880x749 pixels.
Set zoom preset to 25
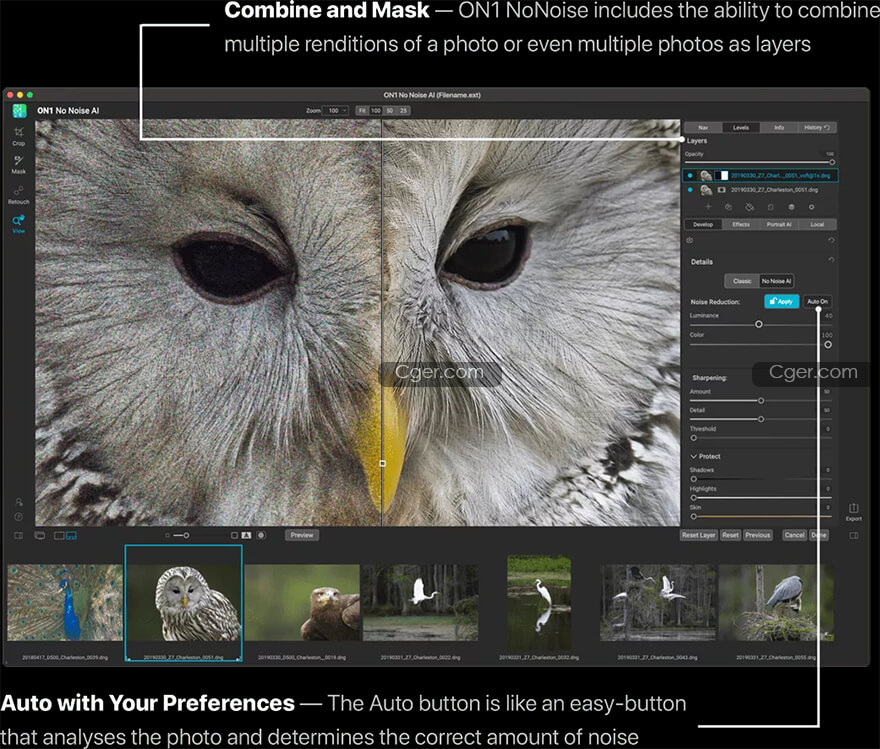403,111
